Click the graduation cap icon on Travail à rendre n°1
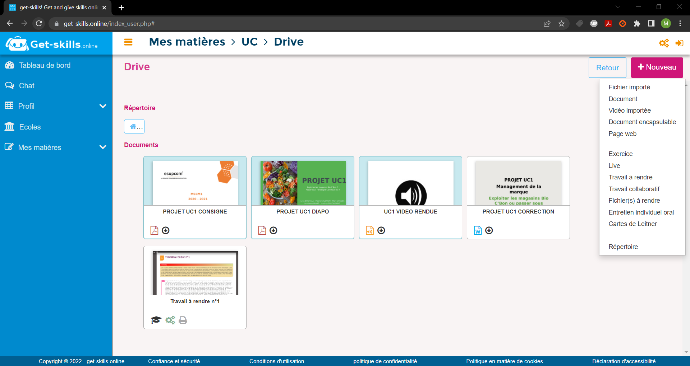Screen dimensions: 690x366 point(156,320)
